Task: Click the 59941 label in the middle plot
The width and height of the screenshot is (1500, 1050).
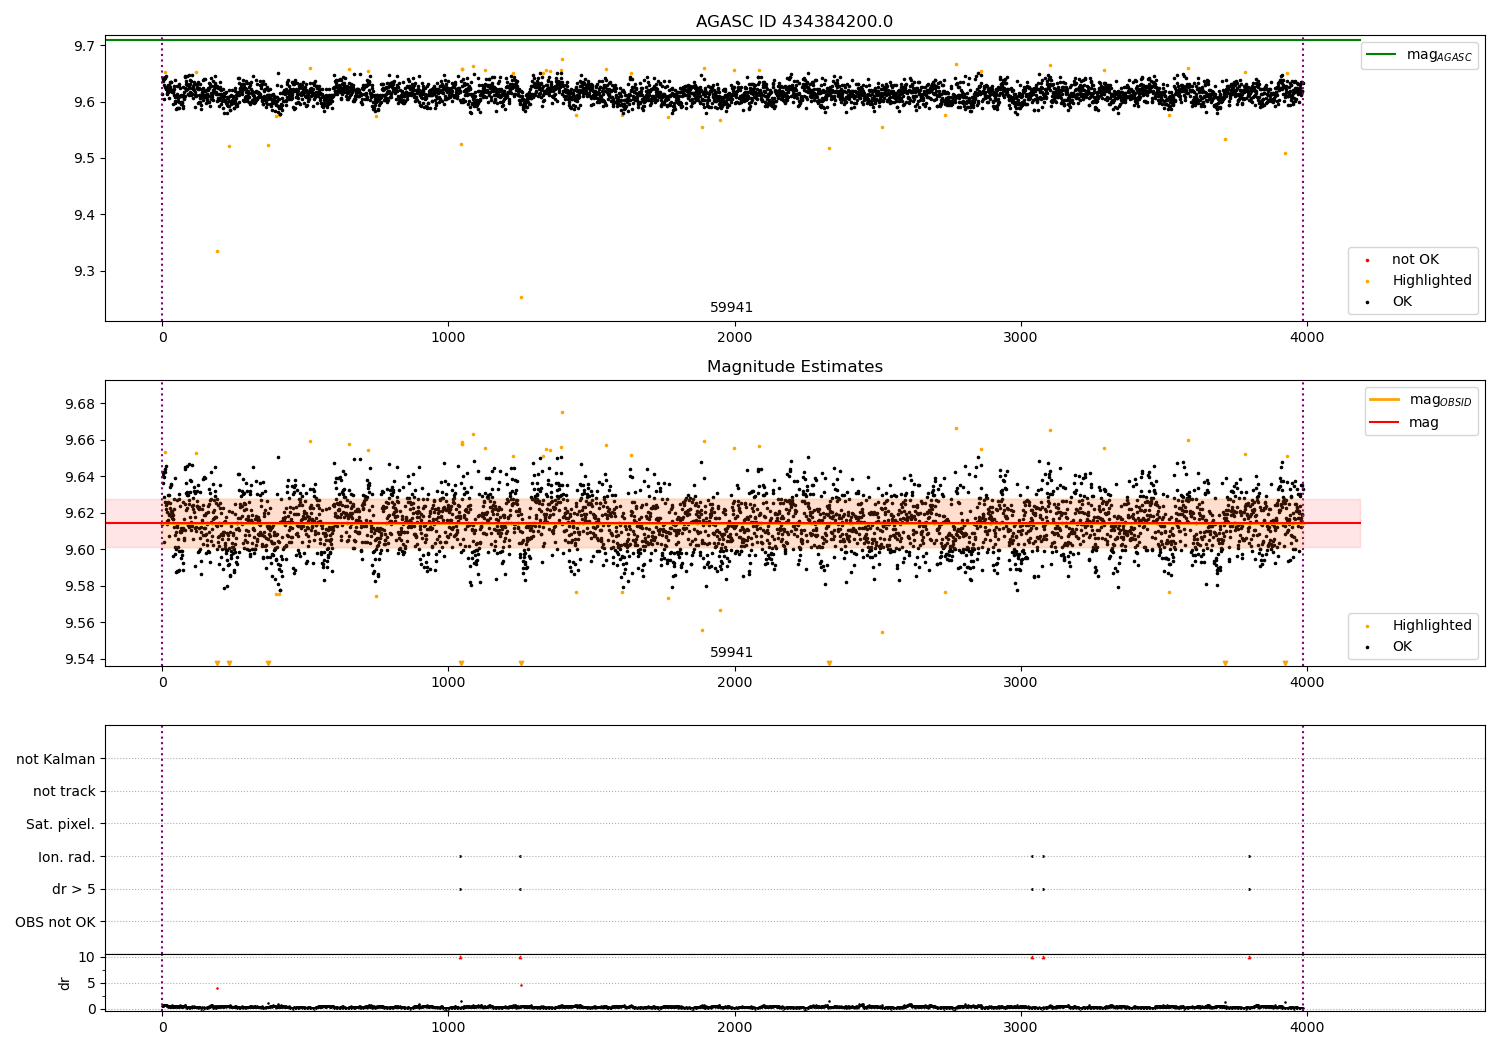Action: pyautogui.click(x=731, y=653)
